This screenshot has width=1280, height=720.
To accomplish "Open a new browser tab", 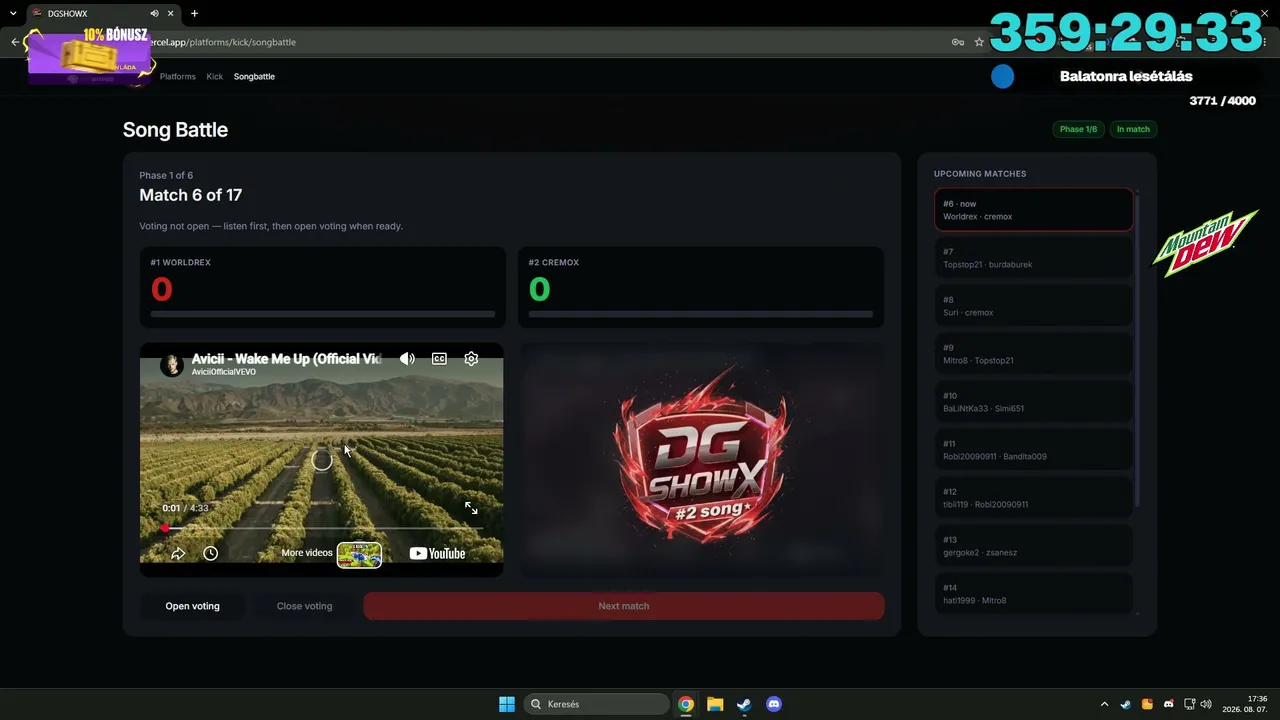I will [194, 13].
